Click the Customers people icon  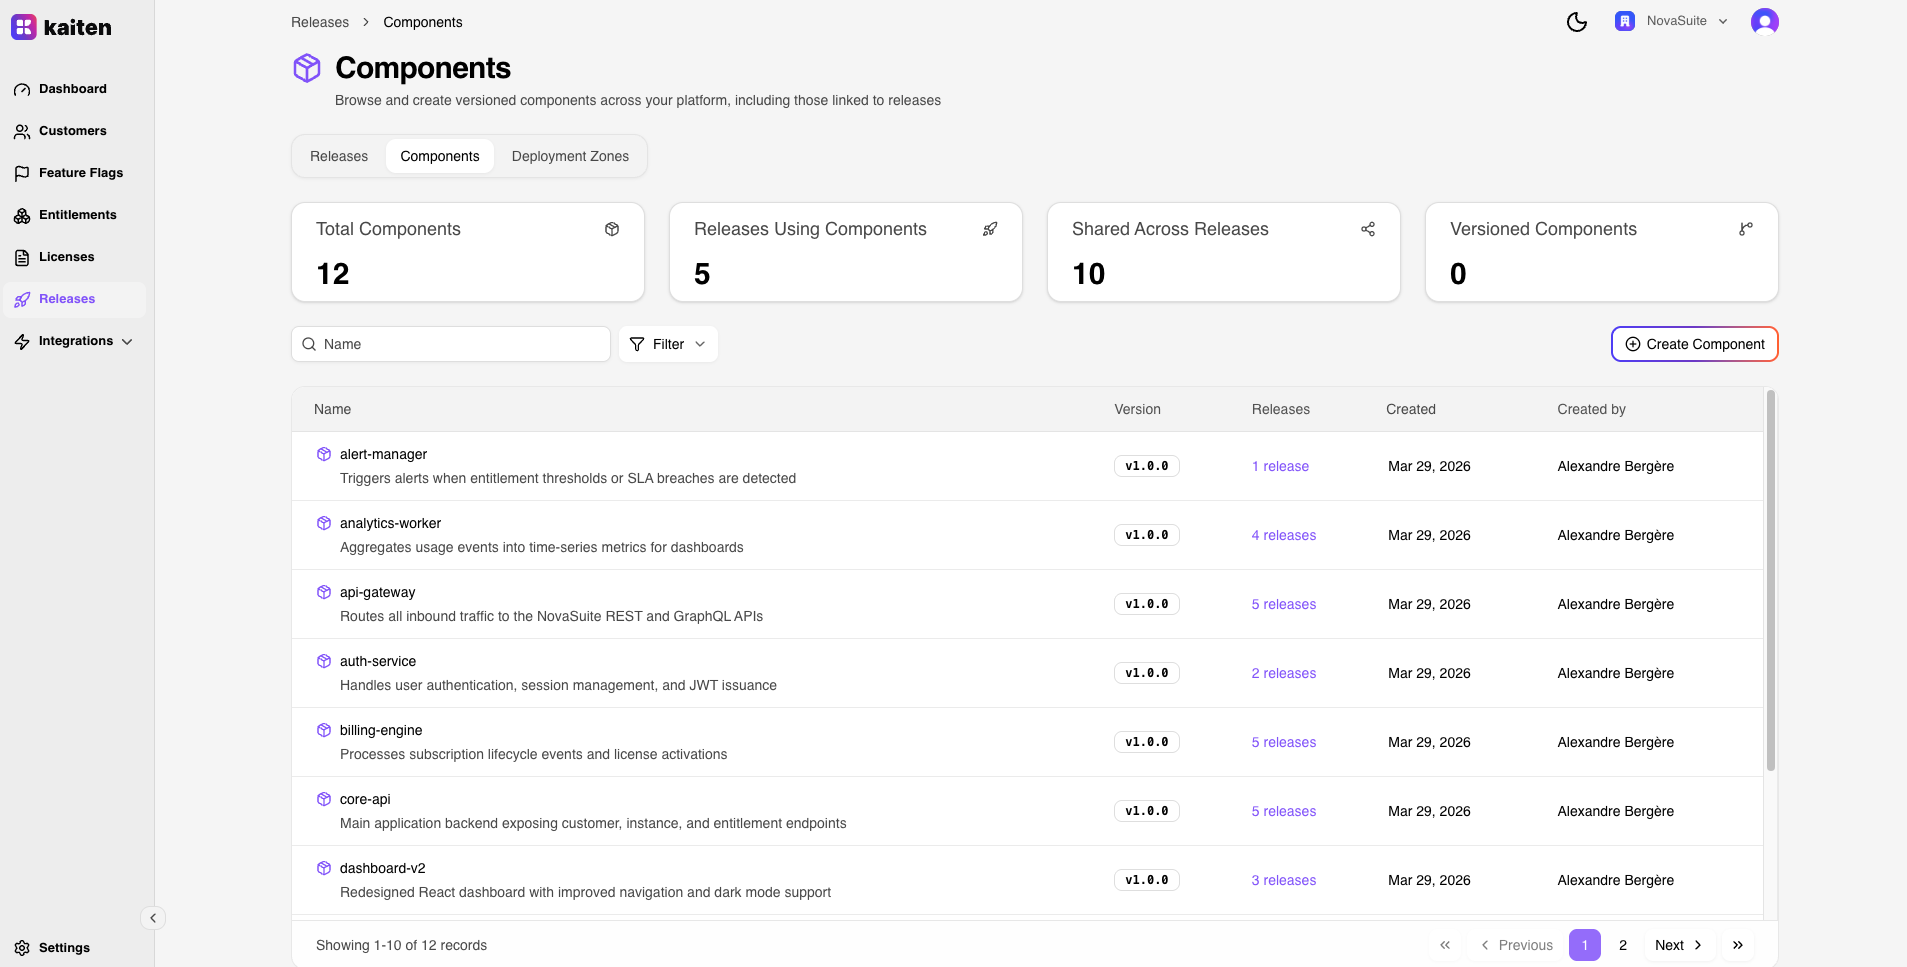click(x=22, y=132)
